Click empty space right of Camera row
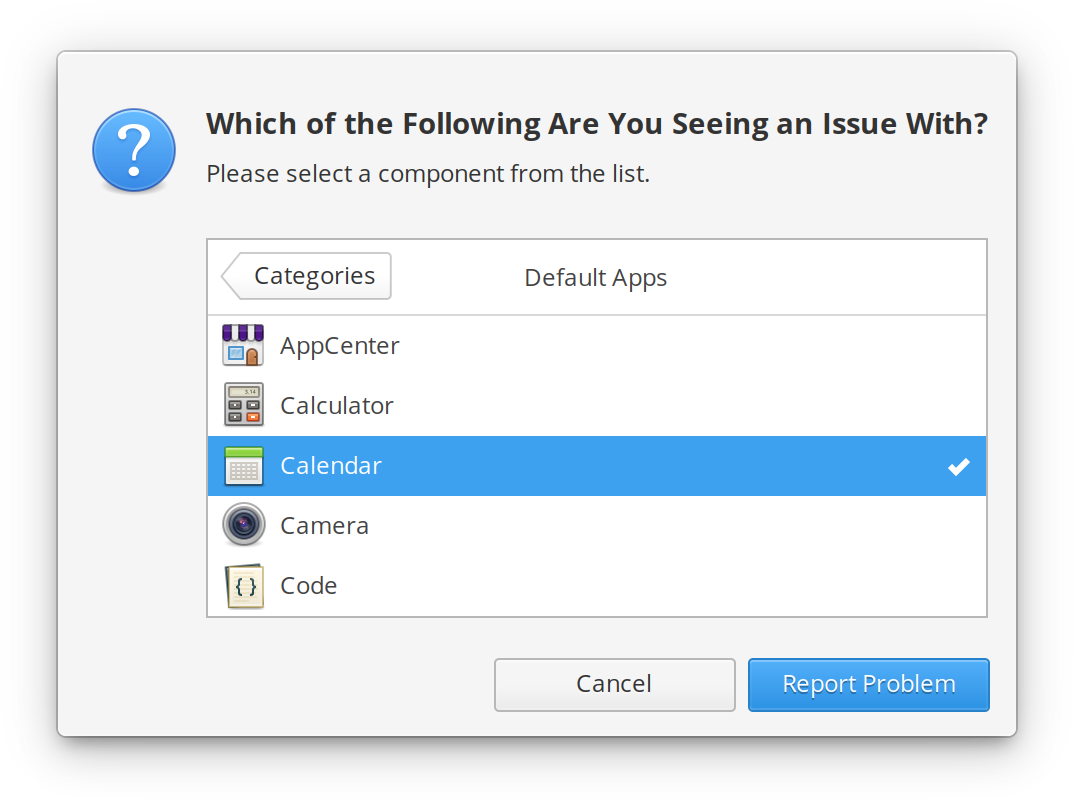 [x=700, y=526]
